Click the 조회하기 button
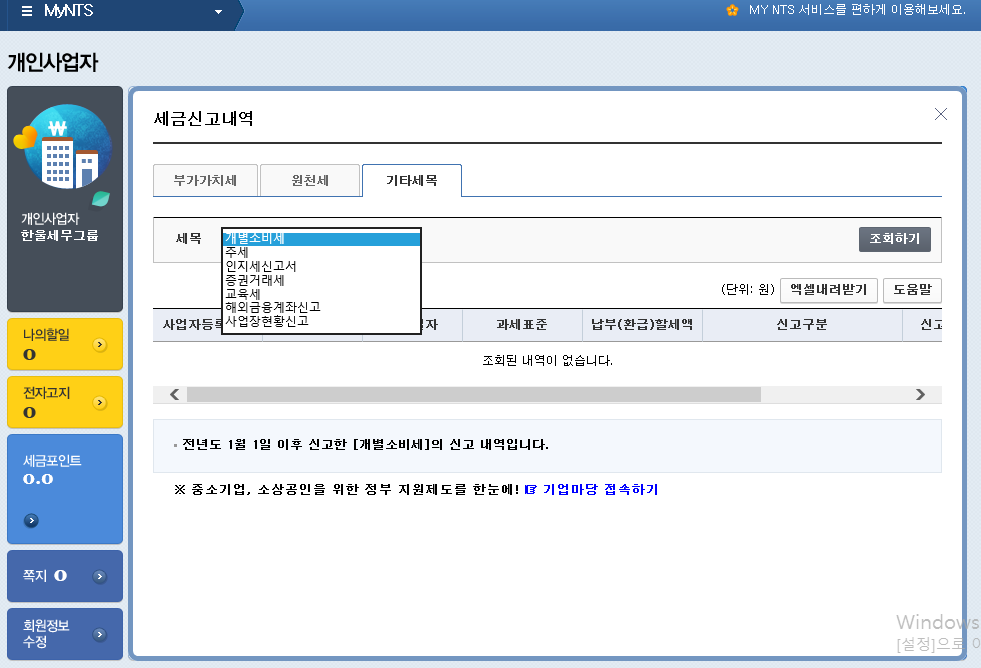This screenshot has width=981, height=668. (894, 239)
